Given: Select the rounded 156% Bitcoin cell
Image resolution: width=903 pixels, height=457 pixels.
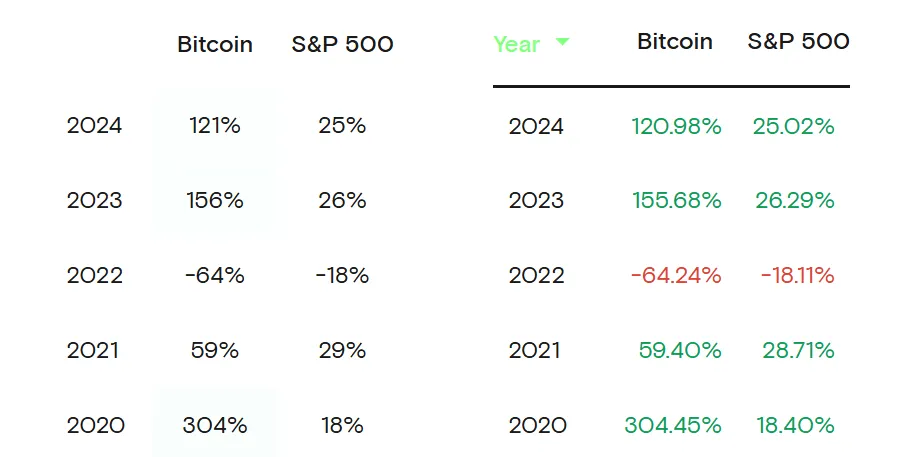Looking at the screenshot, I should pos(215,200).
